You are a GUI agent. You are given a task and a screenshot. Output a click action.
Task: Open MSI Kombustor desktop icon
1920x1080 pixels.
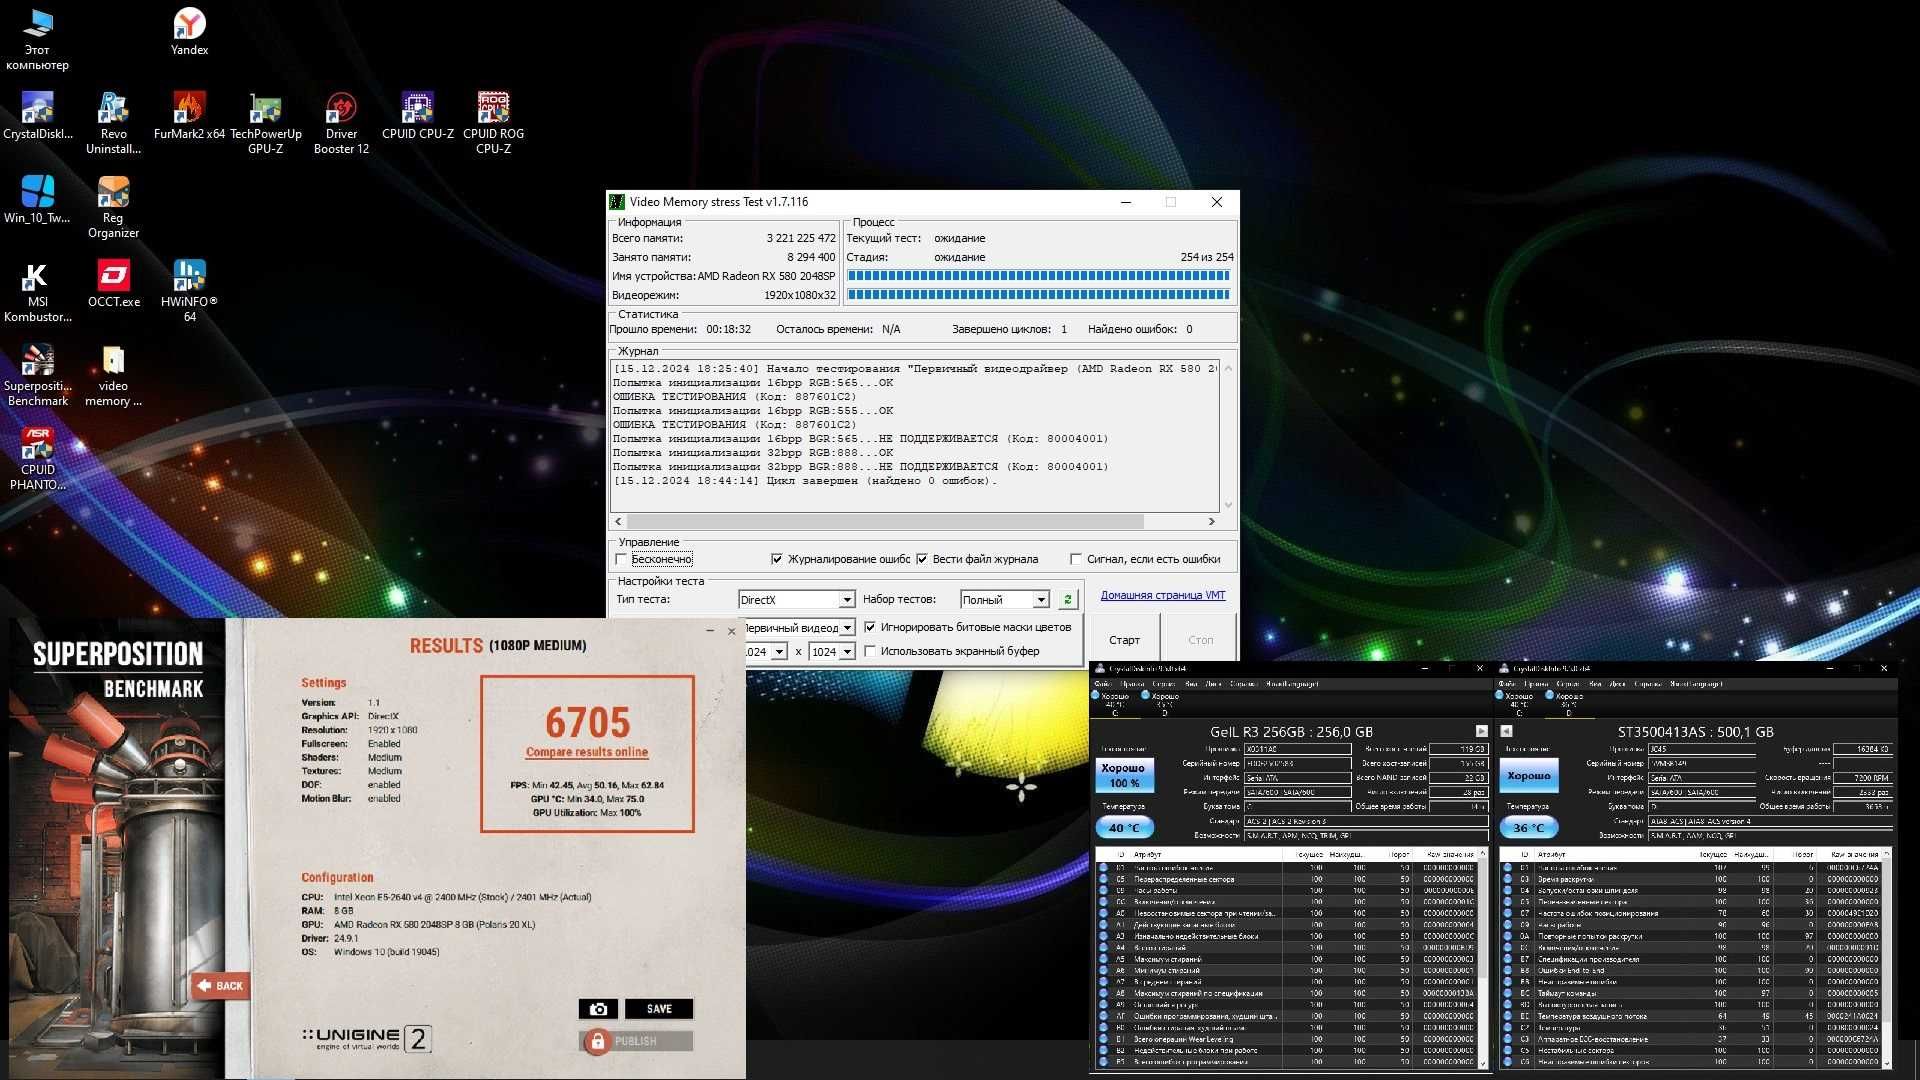(37, 292)
